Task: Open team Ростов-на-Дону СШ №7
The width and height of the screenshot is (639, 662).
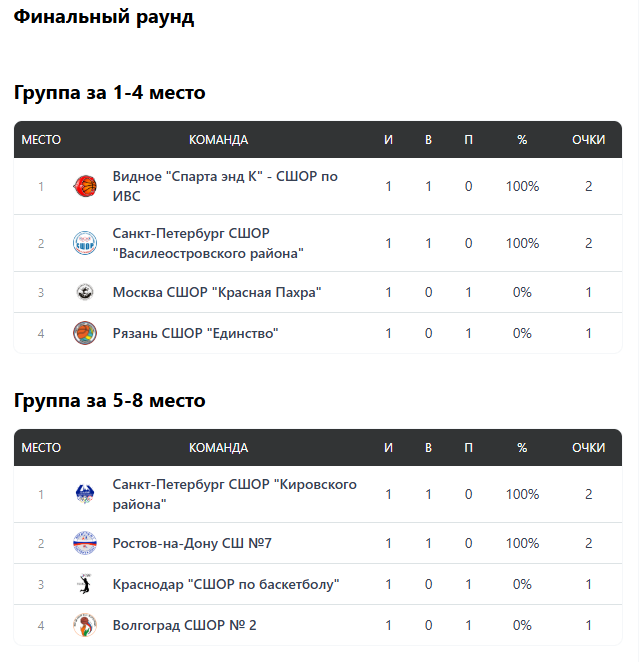Action: pyautogui.click(x=192, y=543)
